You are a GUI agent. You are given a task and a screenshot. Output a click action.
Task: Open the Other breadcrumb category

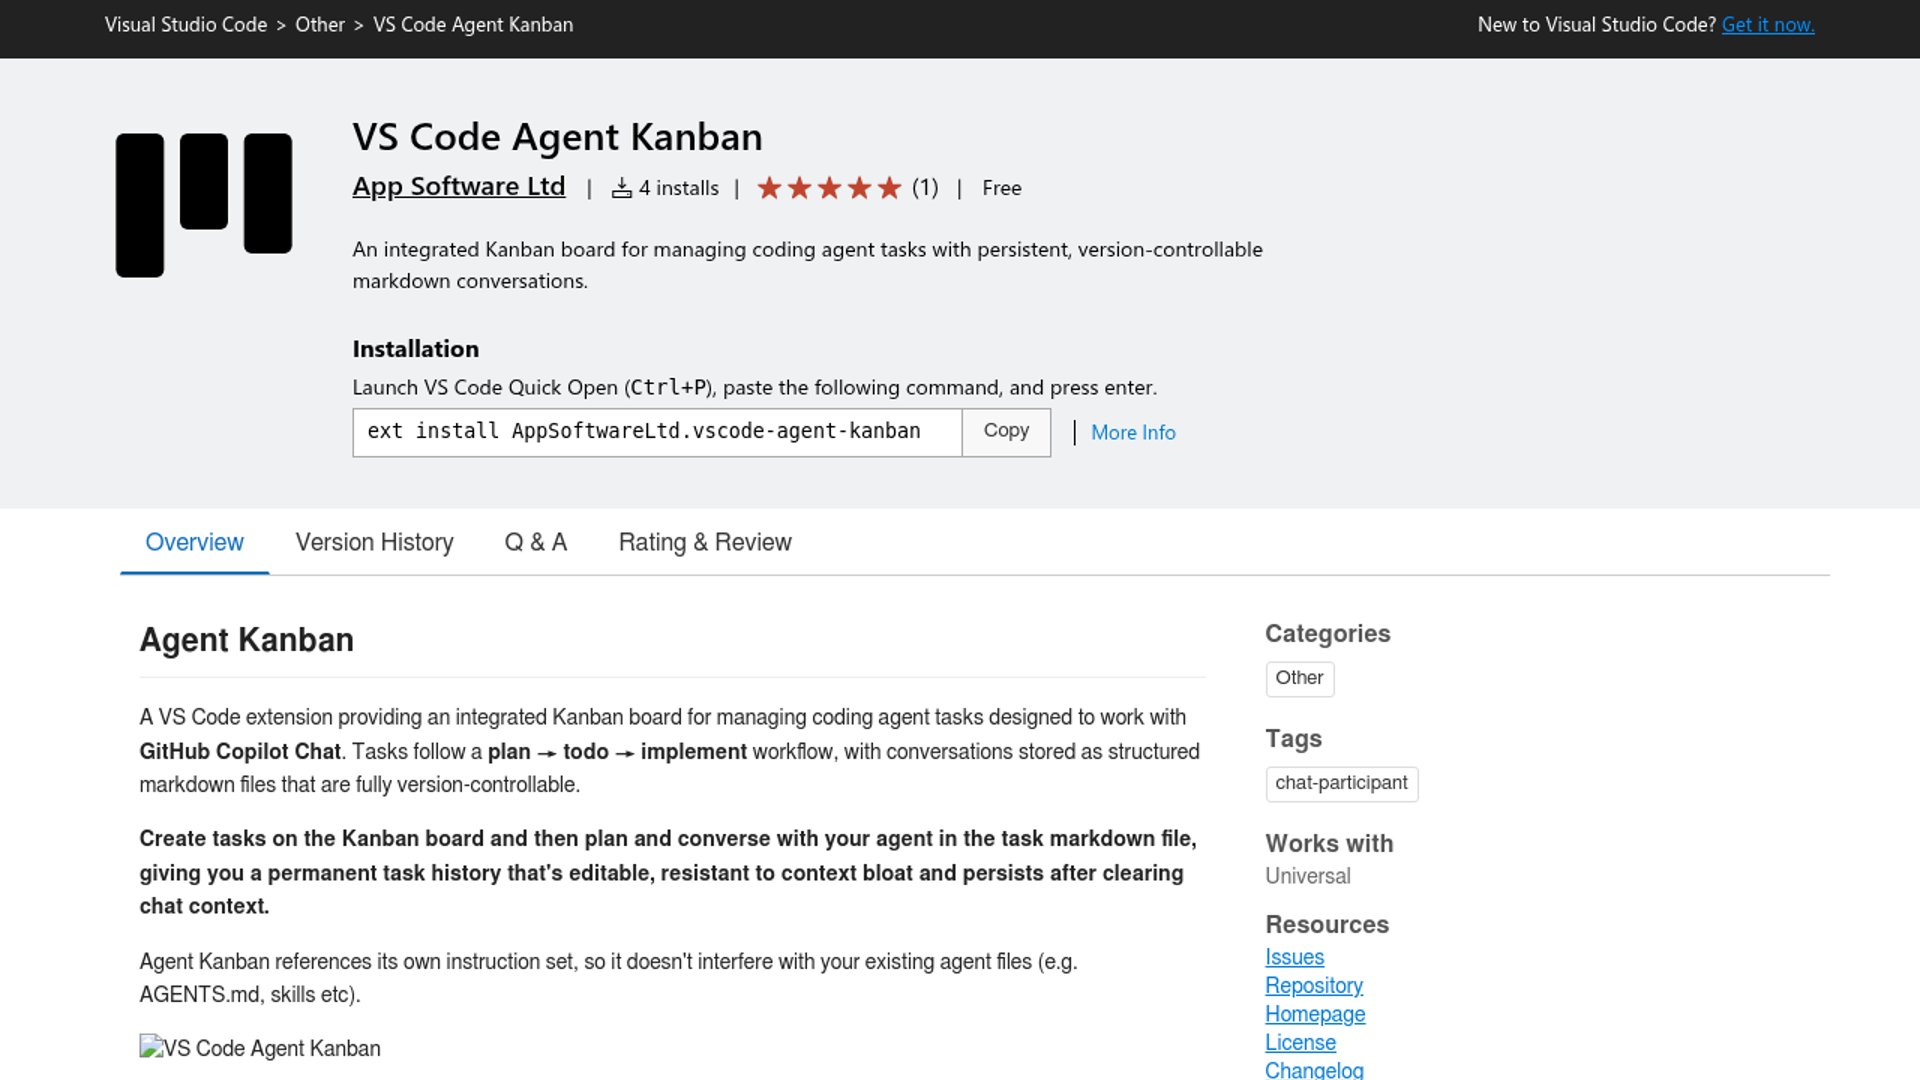[319, 25]
